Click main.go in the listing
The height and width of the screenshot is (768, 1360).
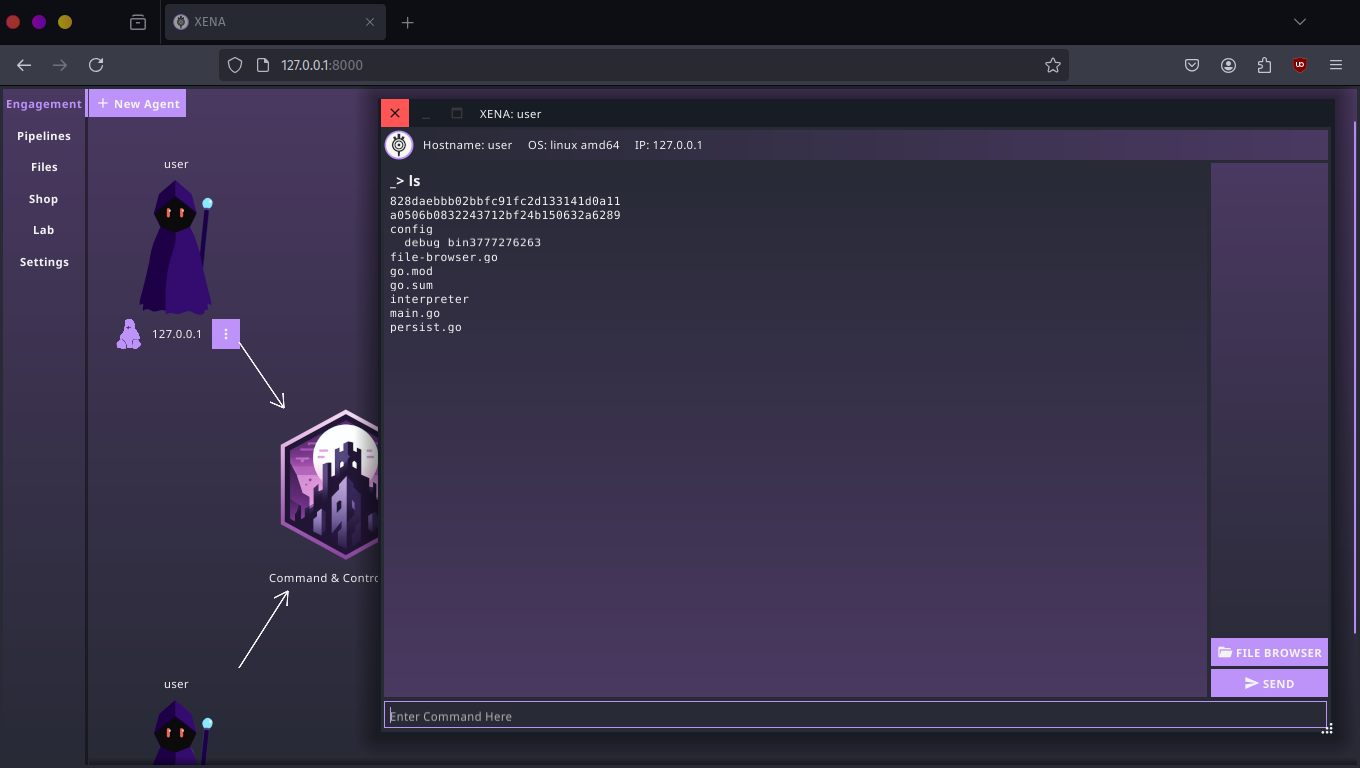click(x=415, y=313)
